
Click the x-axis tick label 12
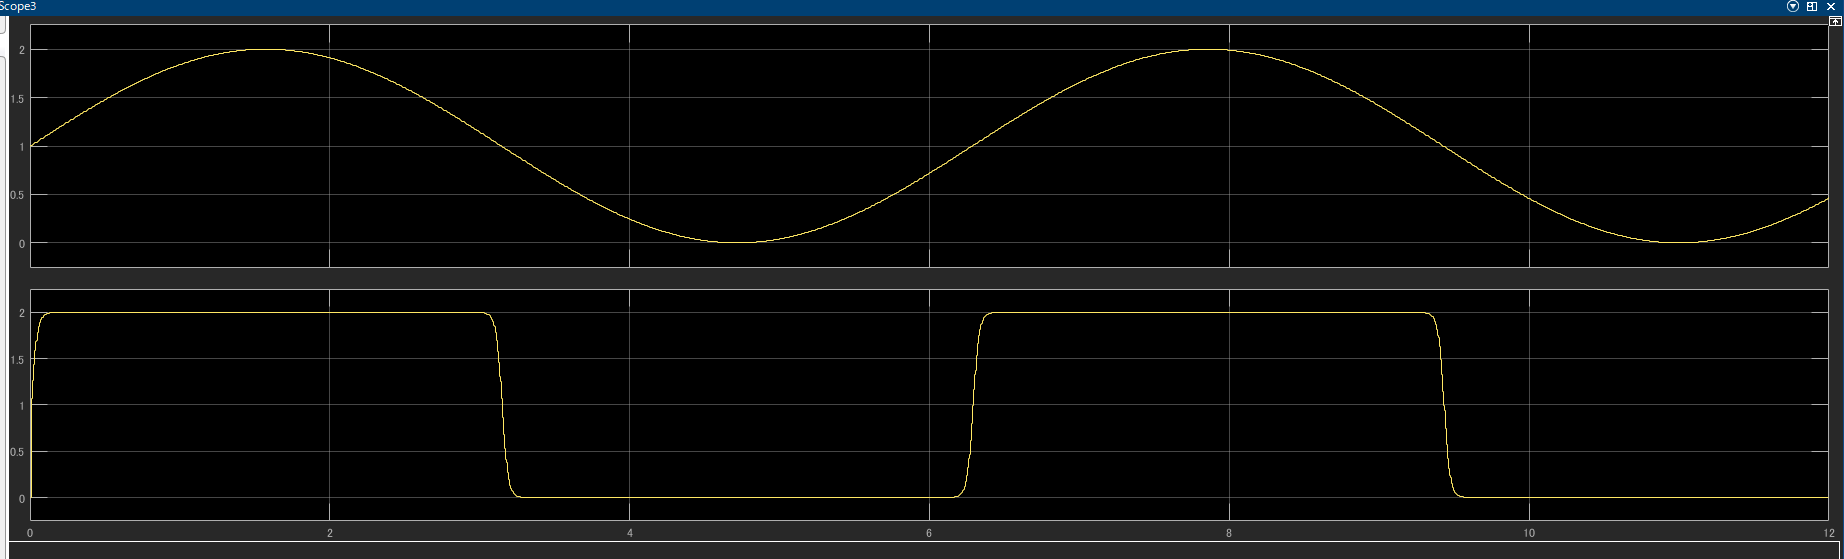1828,533
